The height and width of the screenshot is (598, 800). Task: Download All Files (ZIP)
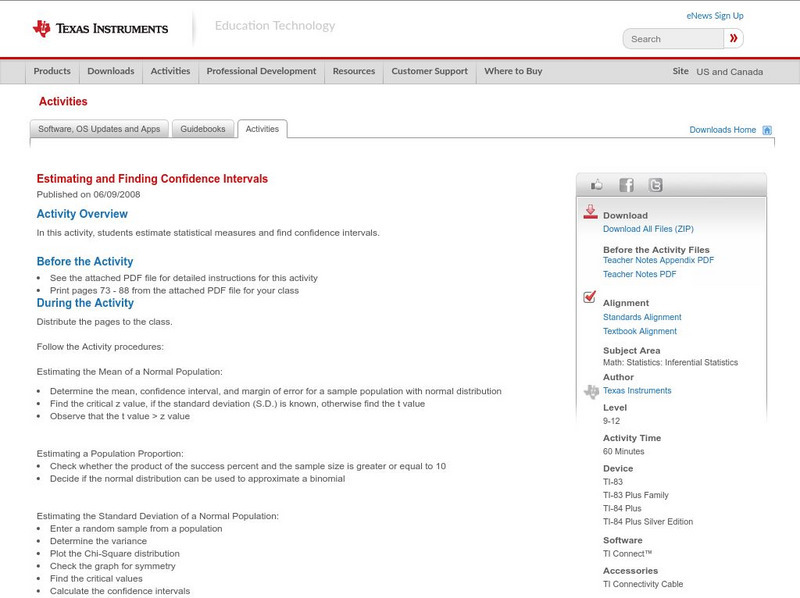(x=648, y=229)
